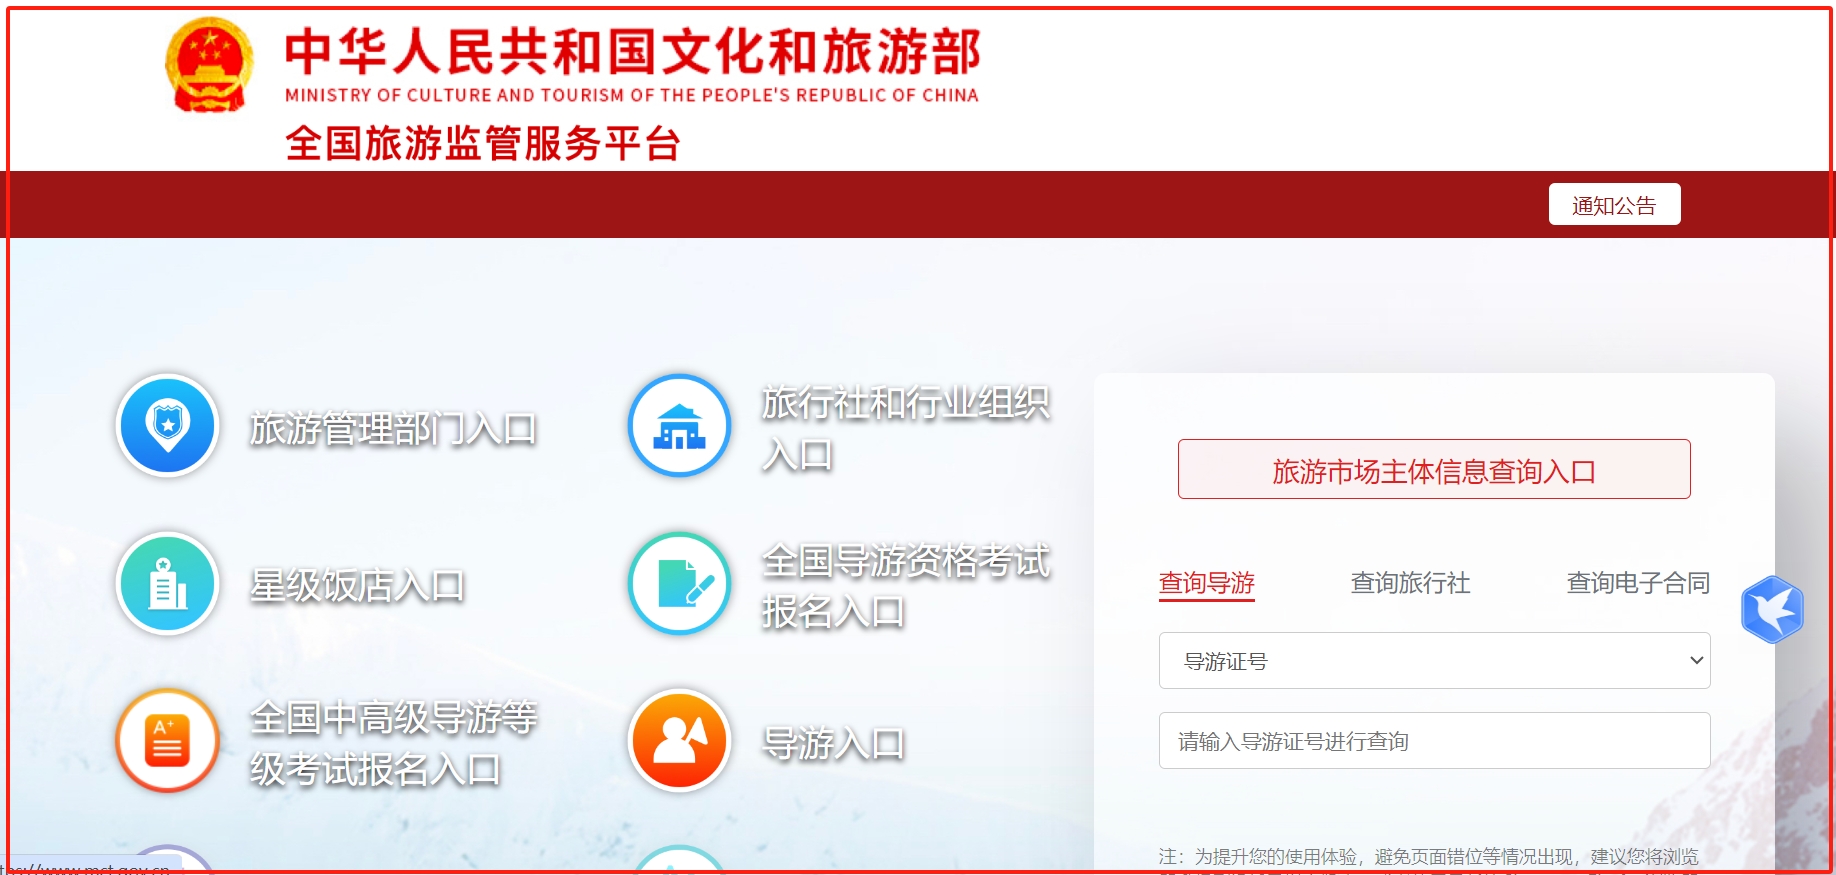Click the blue shield tourism management icon
Viewport: 1836px width, 875px height.
[168, 425]
